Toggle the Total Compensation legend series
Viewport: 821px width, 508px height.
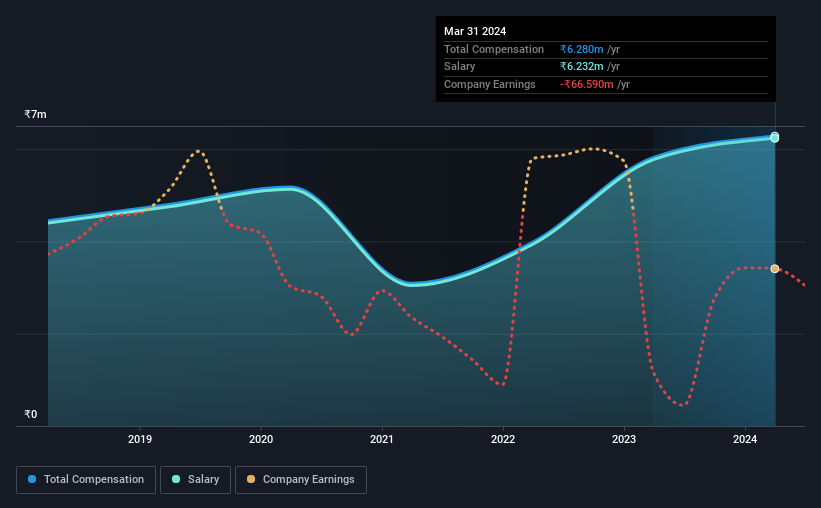86,480
